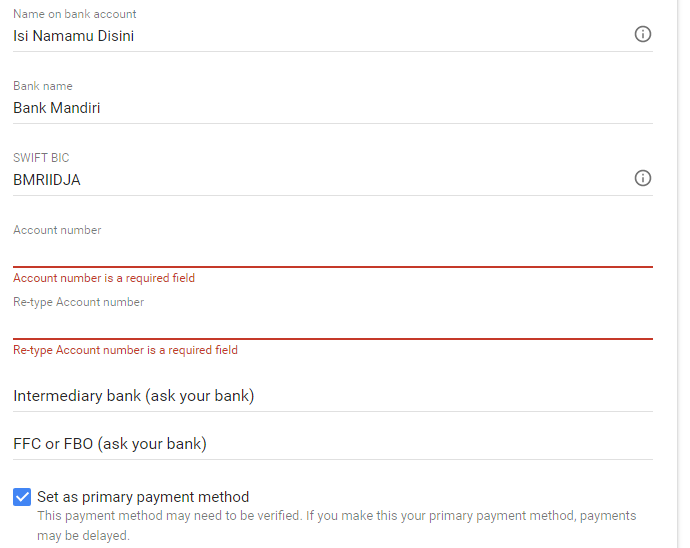The height and width of the screenshot is (548, 690).
Task: Open the SWIFT BIC info icon
Action: tap(642, 178)
